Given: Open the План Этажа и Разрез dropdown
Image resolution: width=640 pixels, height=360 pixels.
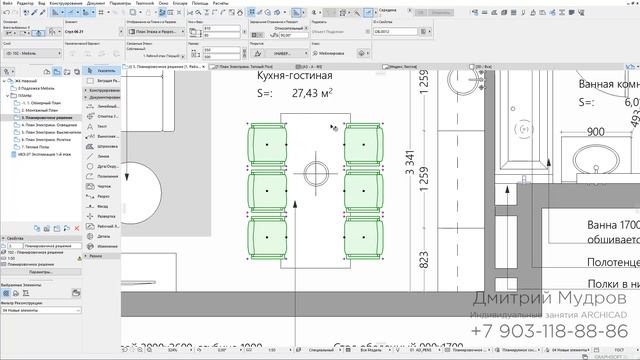Looking at the screenshot, I should [x=156, y=31].
